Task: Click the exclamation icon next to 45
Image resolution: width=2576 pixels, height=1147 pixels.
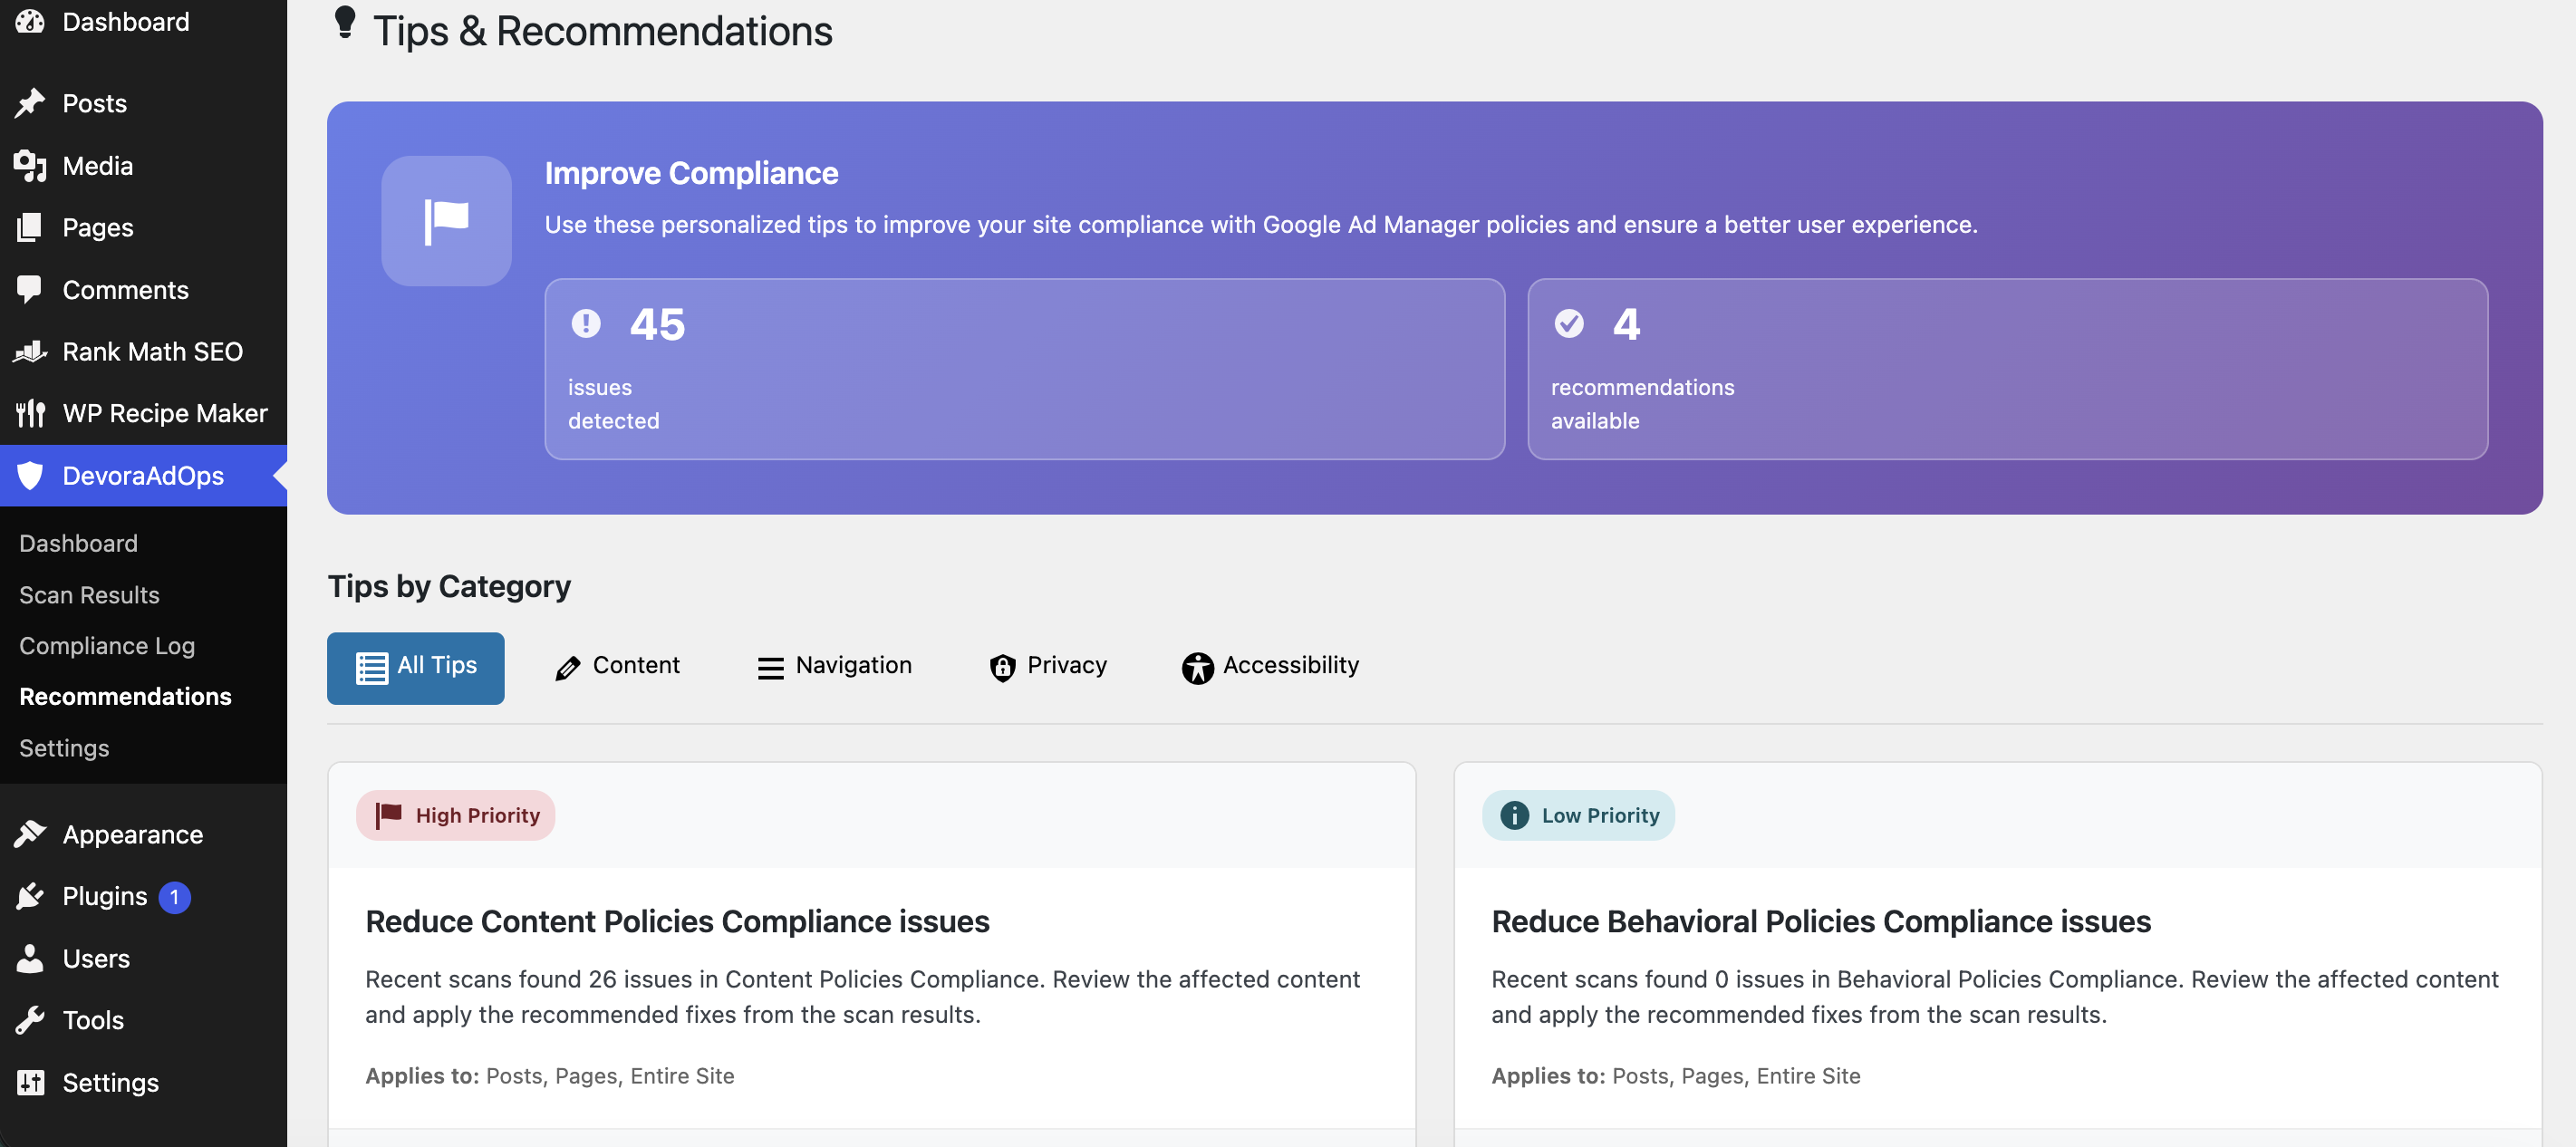Action: tap(586, 323)
